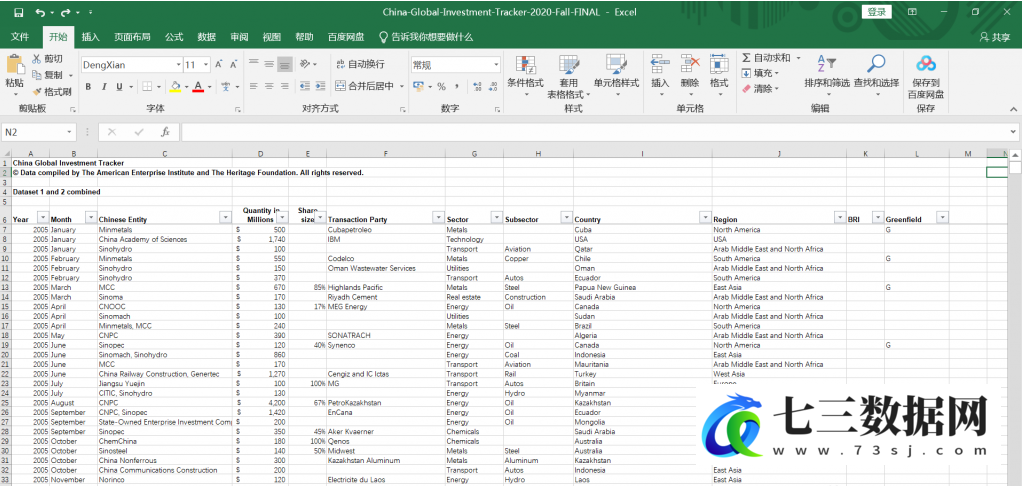Activate the 格式刷 format painter
The height and width of the screenshot is (486, 1024).
click(x=52, y=91)
